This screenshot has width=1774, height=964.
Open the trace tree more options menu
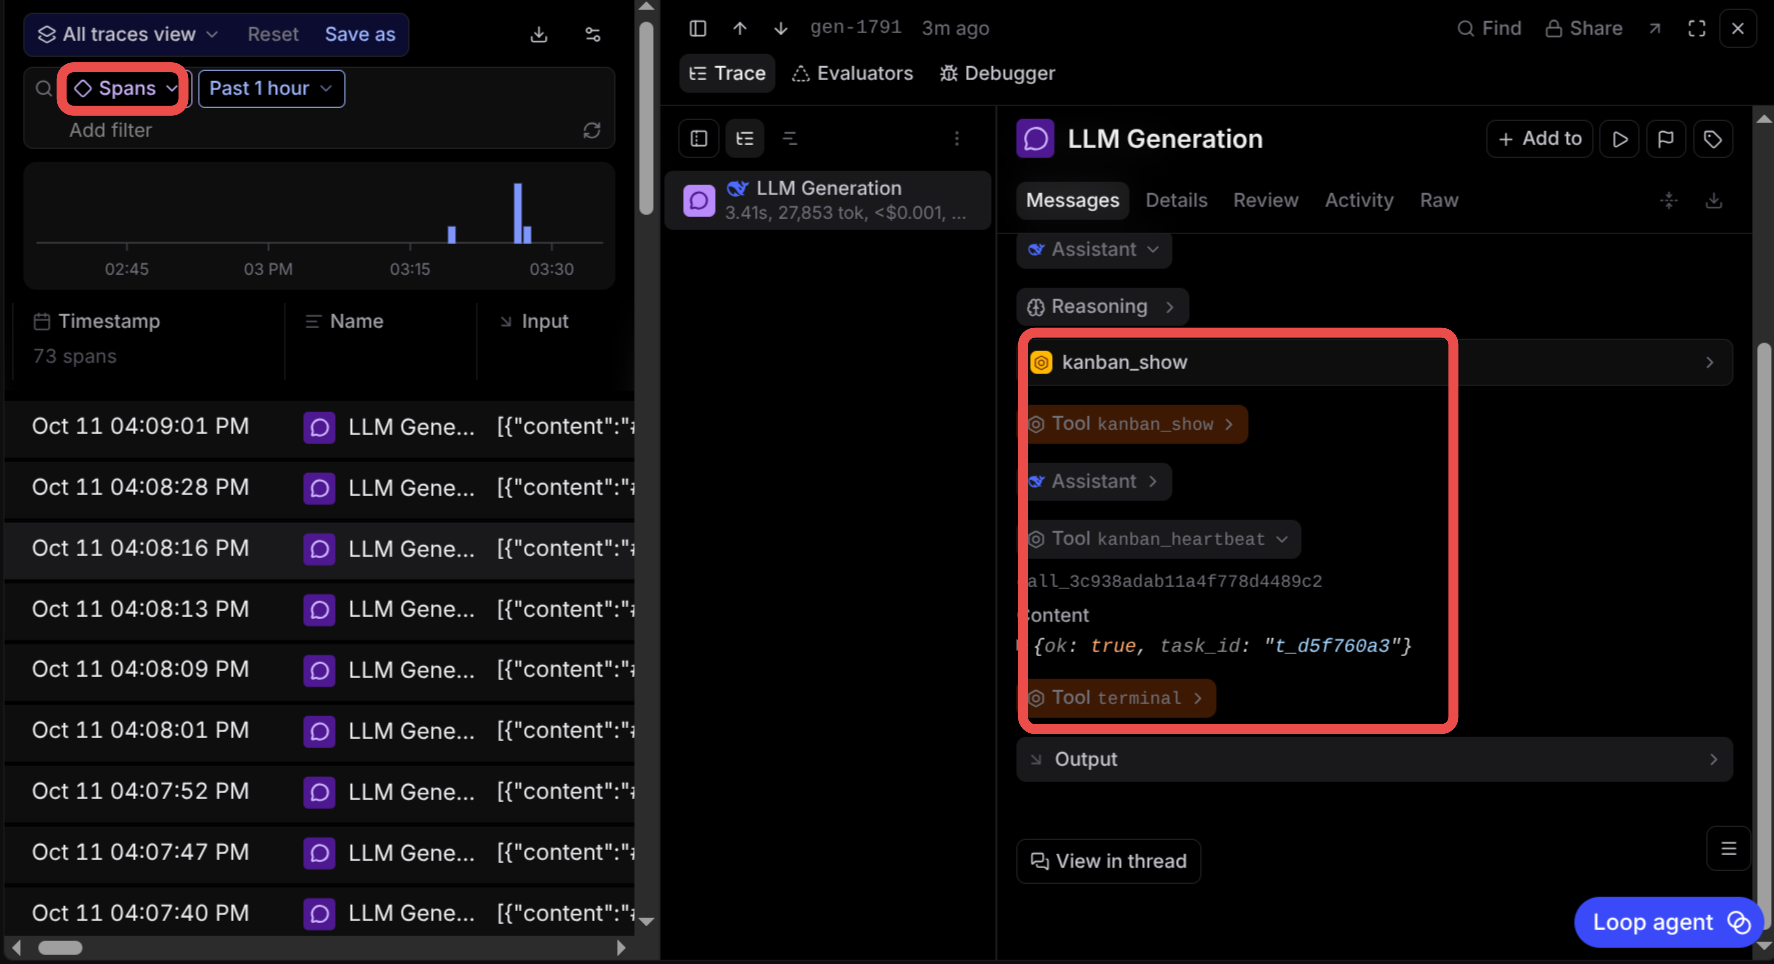957,138
